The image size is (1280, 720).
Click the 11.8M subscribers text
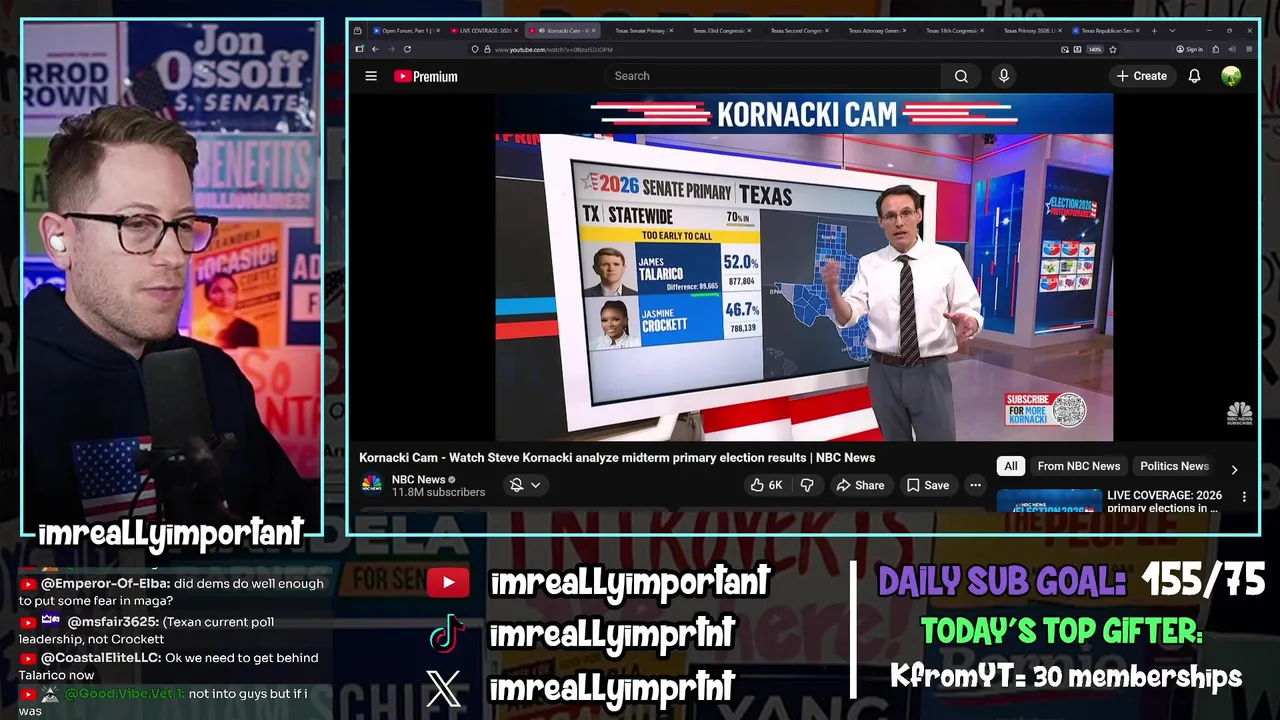(x=438, y=492)
